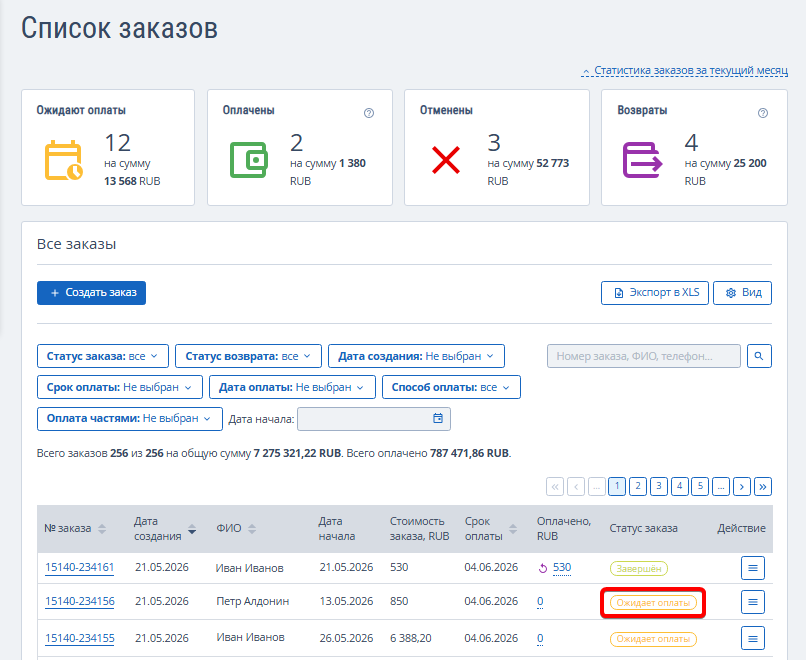Screen dimensions: 806x660
Task: Click start date 13.05.2026
Action: 346,601
